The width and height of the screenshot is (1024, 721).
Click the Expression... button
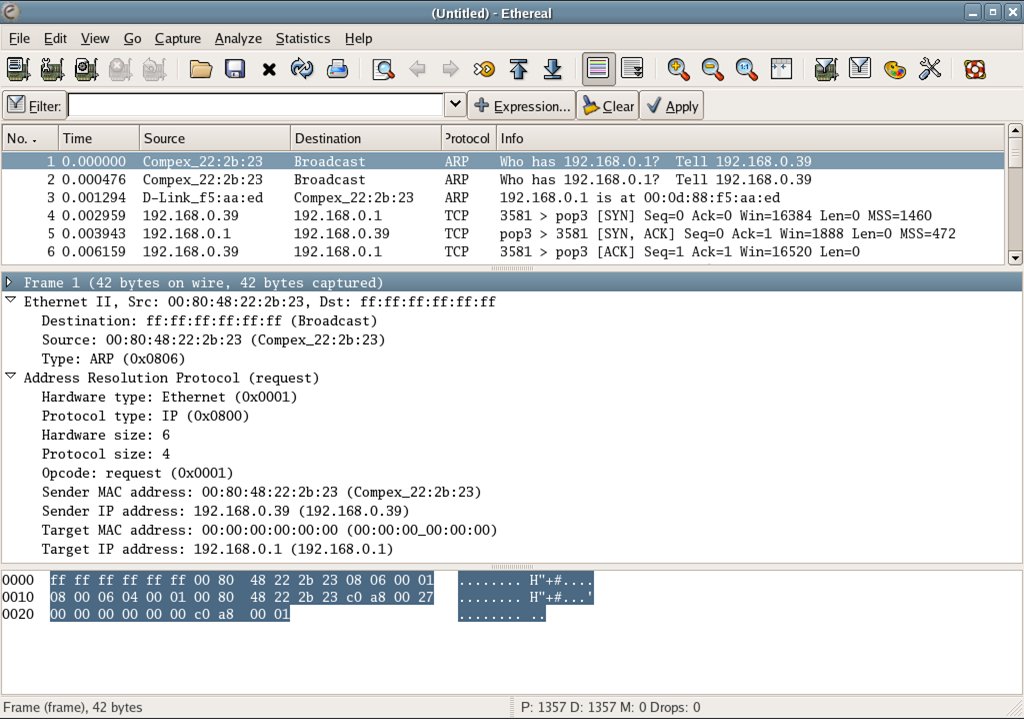tap(521, 106)
